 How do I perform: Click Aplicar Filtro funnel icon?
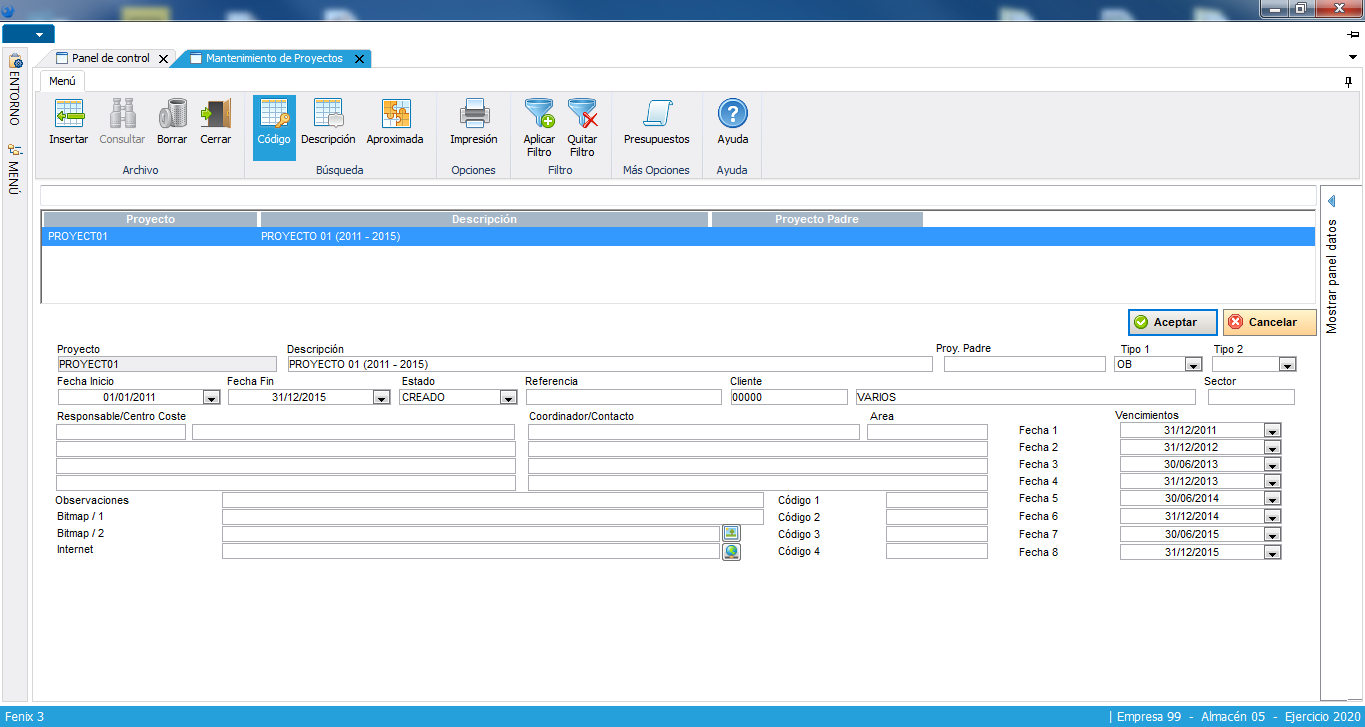pyautogui.click(x=539, y=115)
